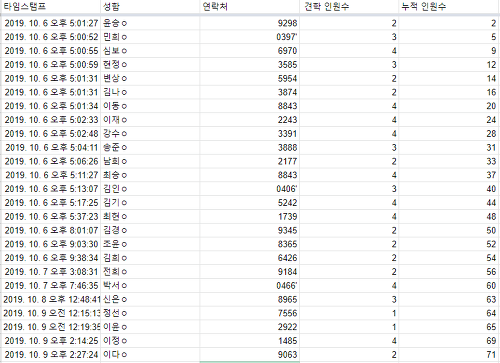Click name cell 이재ㅇ
This screenshot has height=363, width=500.
click(150, 120)
